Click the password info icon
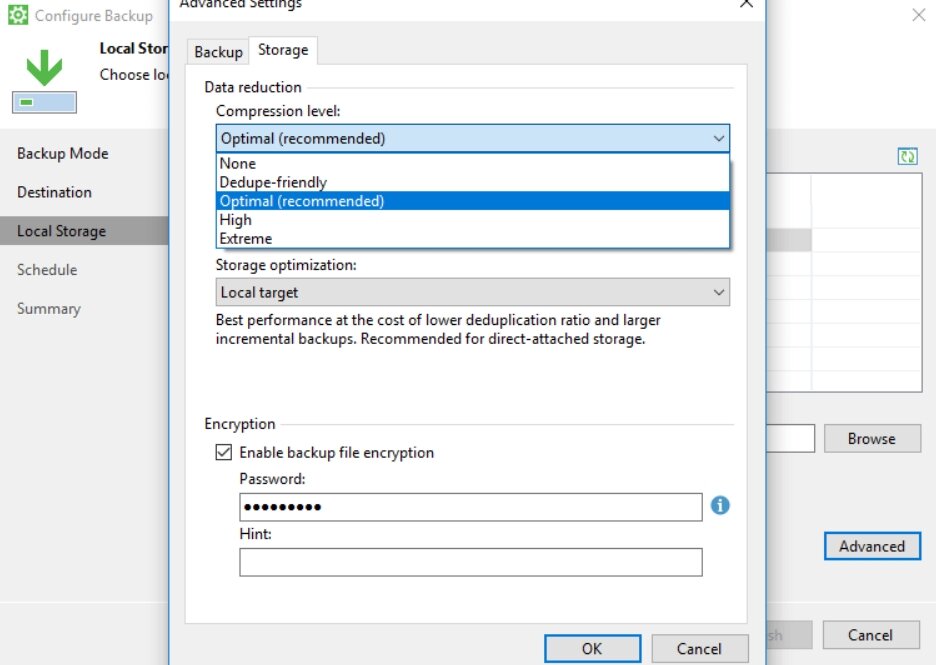This screenshot has height=665, width=936. click(720, 506)
